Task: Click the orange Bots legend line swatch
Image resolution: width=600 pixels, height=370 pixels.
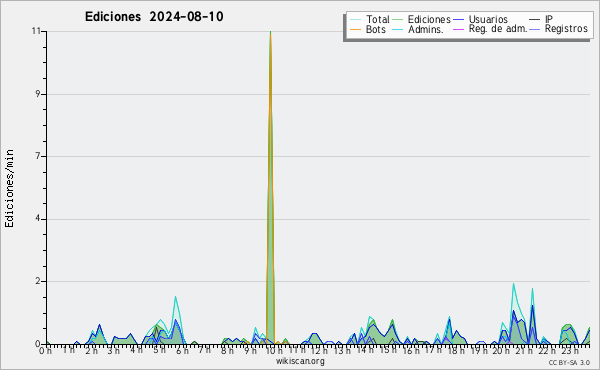Action: (x=355, y=29)
